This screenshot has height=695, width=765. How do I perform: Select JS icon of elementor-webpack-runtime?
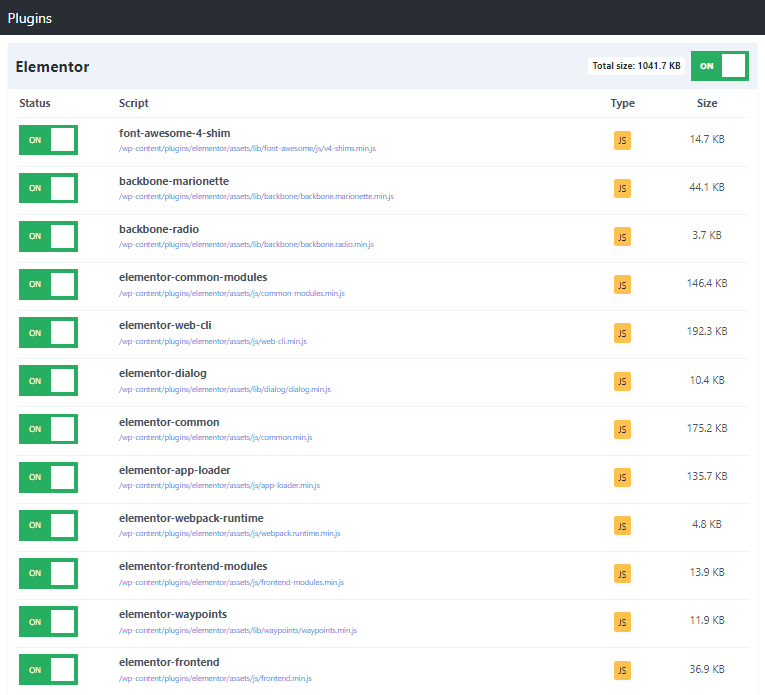pos(622,525)
